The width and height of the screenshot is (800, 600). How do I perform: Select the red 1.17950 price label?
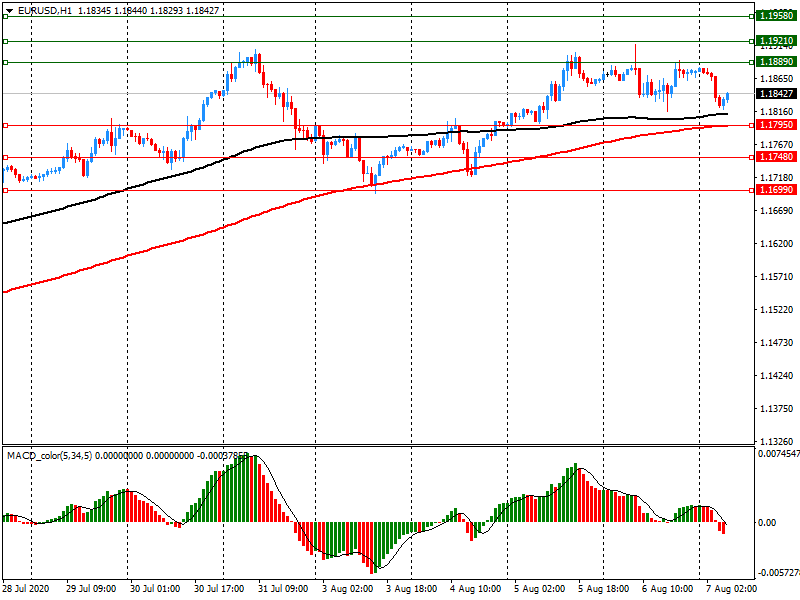point(776,125)
